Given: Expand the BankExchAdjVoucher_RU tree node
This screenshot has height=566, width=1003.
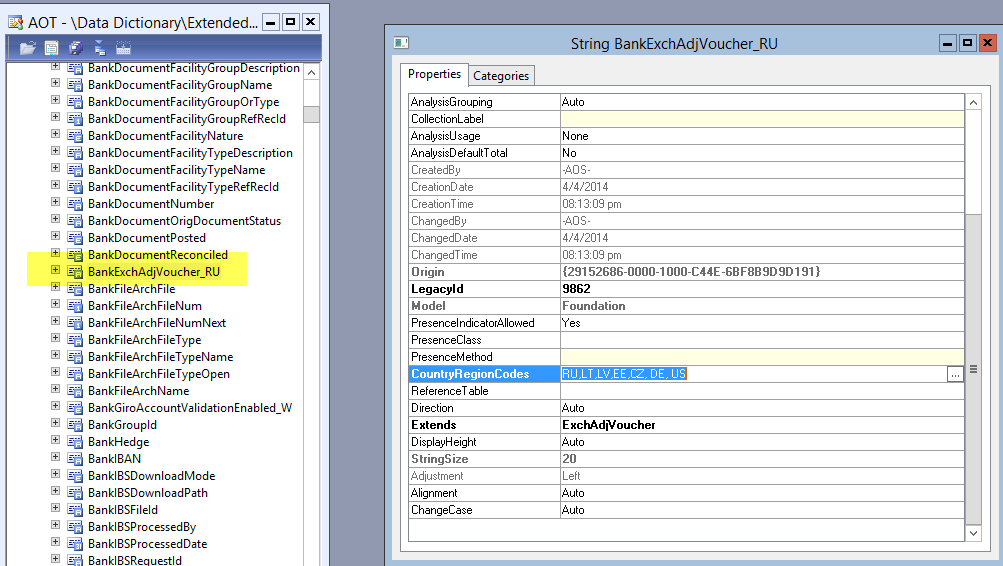Looking at the screenshot, I should coord(56,271).
